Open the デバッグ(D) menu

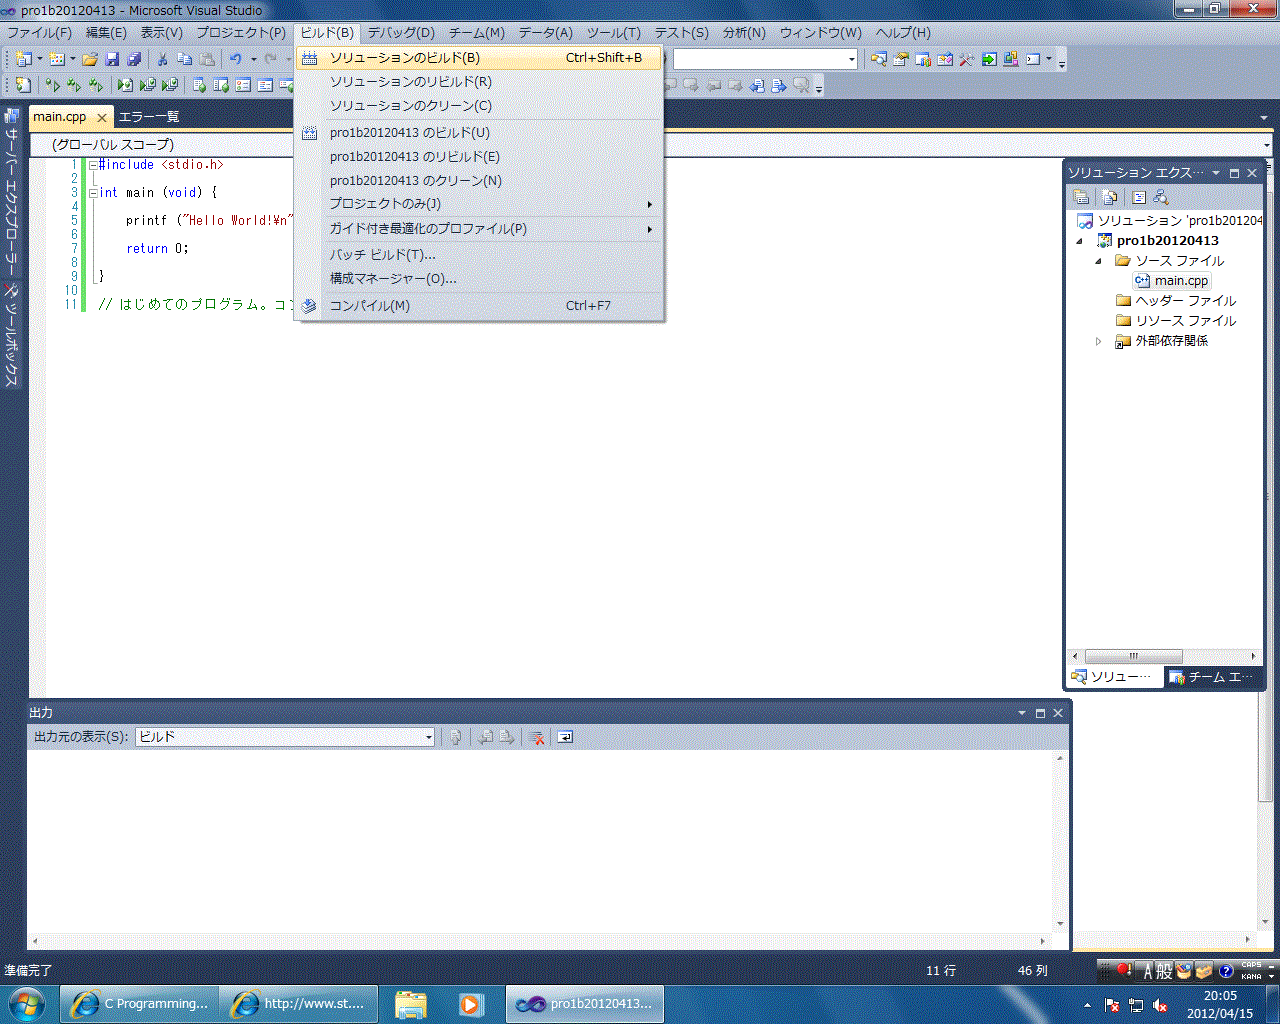click(401, 33)
